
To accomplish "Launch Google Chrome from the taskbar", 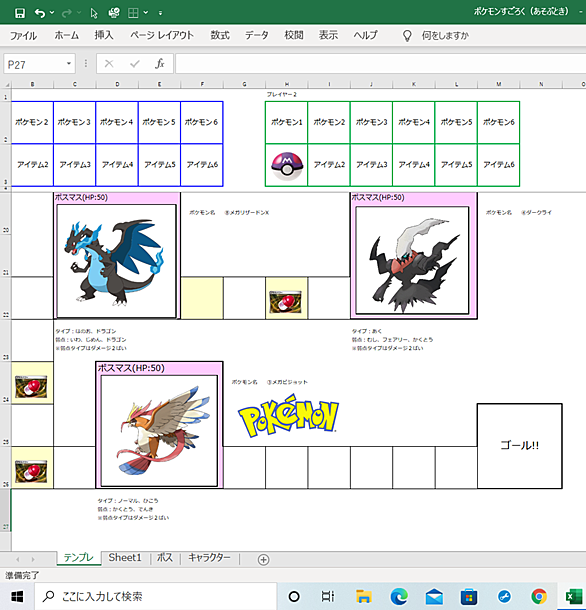I will click(x=539, y=596).
